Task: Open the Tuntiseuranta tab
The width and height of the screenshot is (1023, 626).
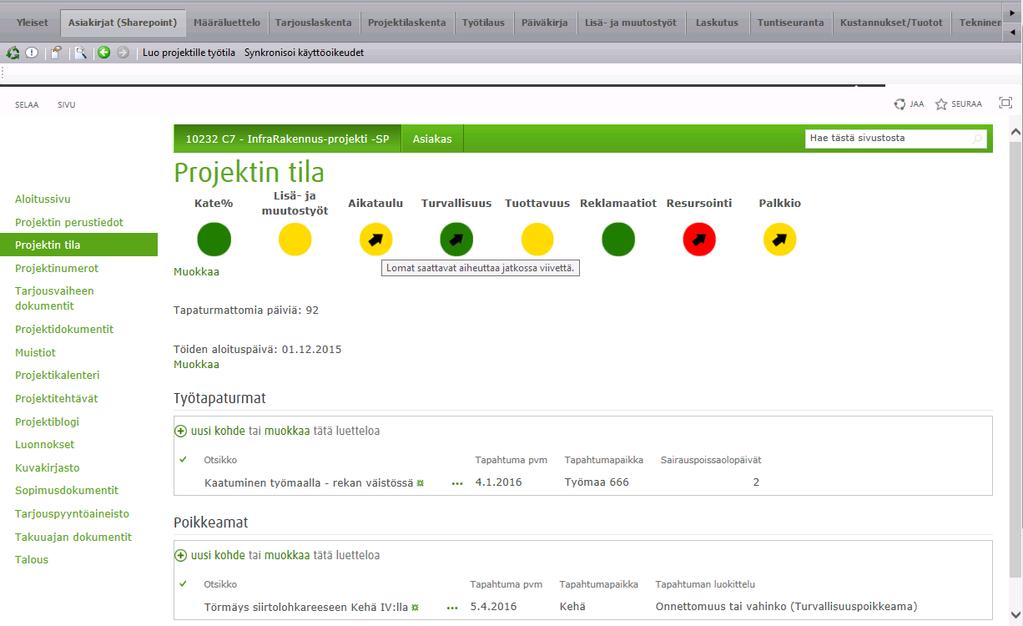Action: coord(790,23)
